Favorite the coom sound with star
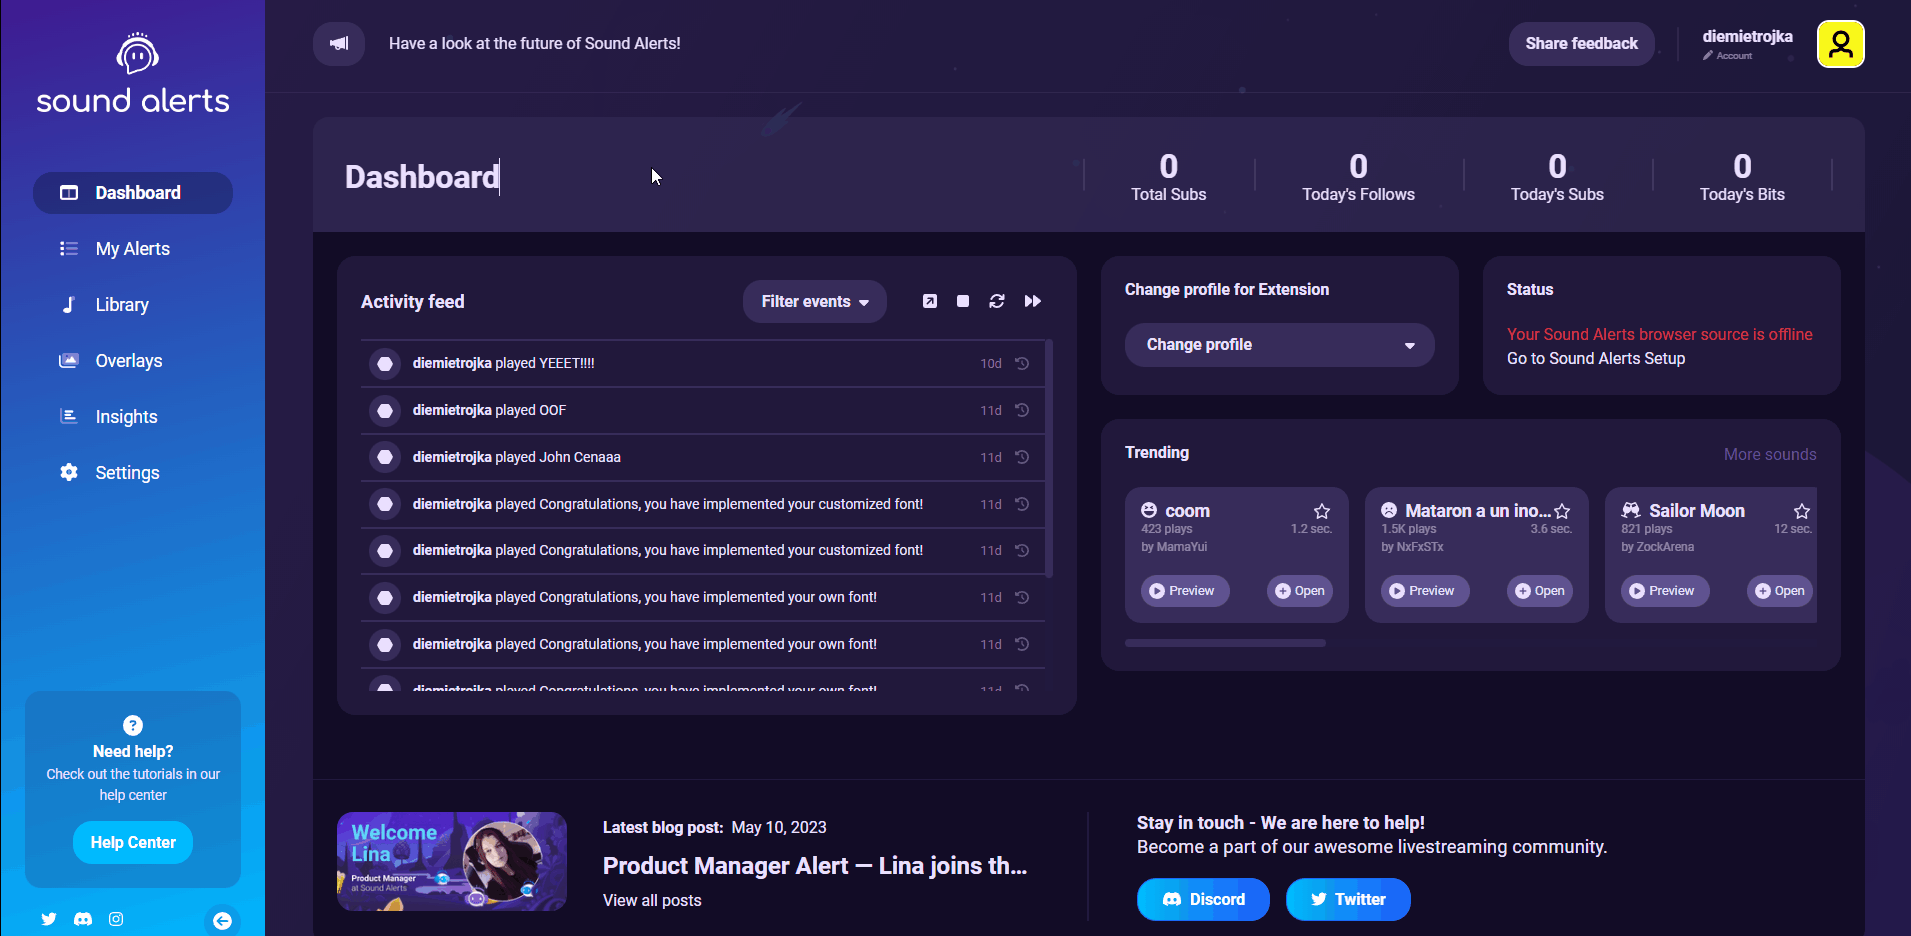This screenshot has height=936, width=1911. tap(1322, 511)
